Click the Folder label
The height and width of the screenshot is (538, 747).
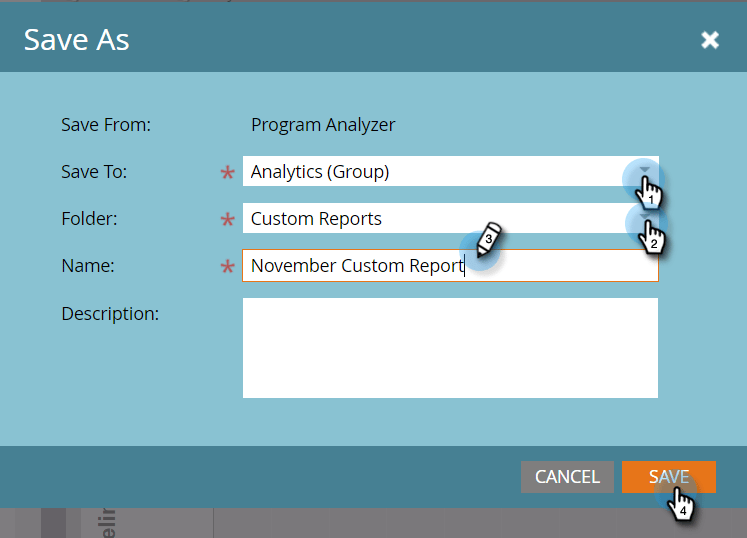click(87, 218)
